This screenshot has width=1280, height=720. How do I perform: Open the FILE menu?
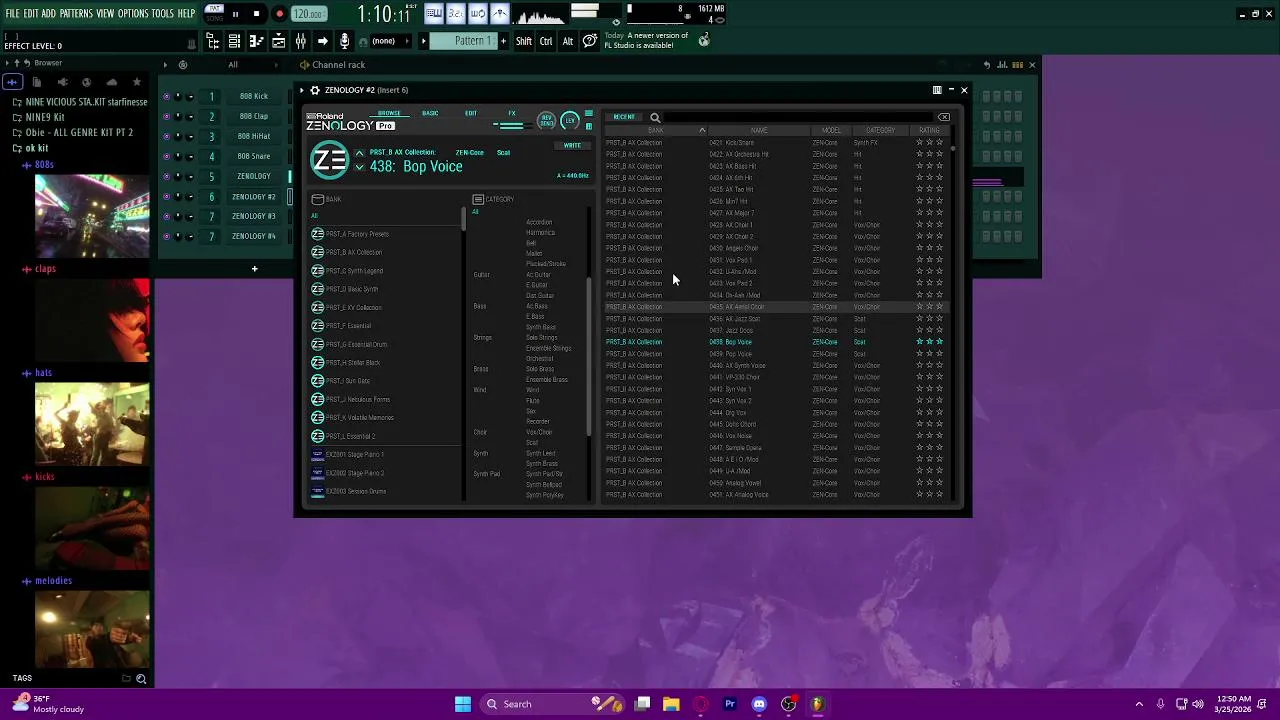(x=12, y=13)
